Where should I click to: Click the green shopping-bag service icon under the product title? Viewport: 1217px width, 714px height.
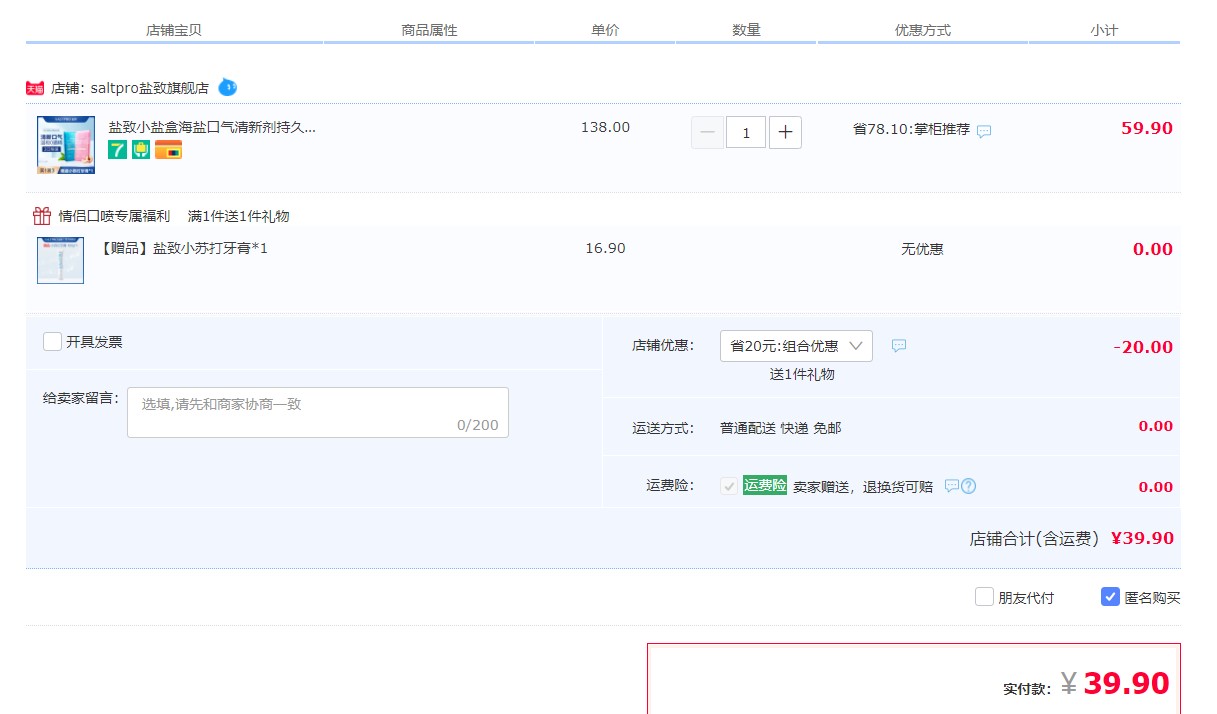(141, 150)
